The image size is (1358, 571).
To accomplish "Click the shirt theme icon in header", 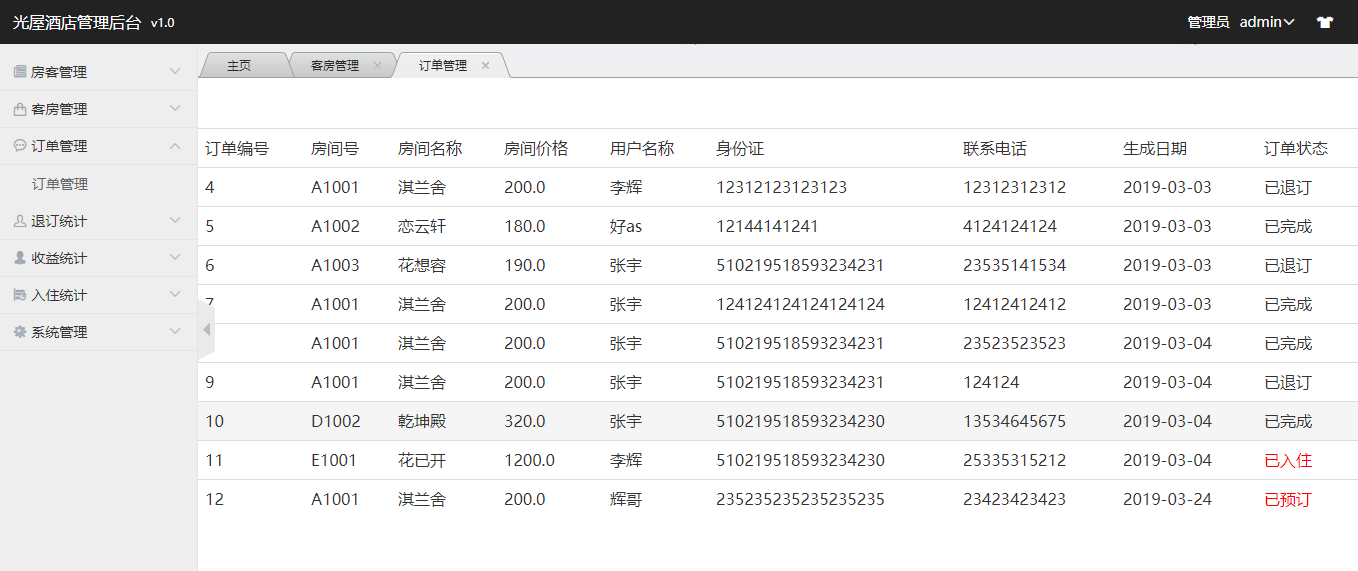I will pos(1325,22).
